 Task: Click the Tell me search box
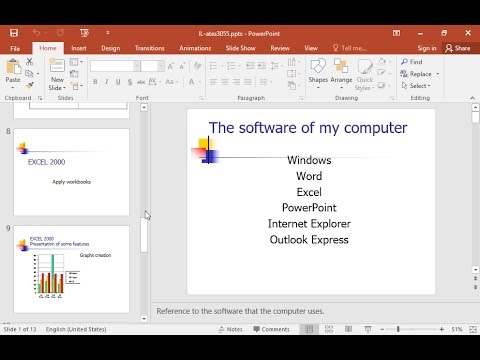pos(350,48)
